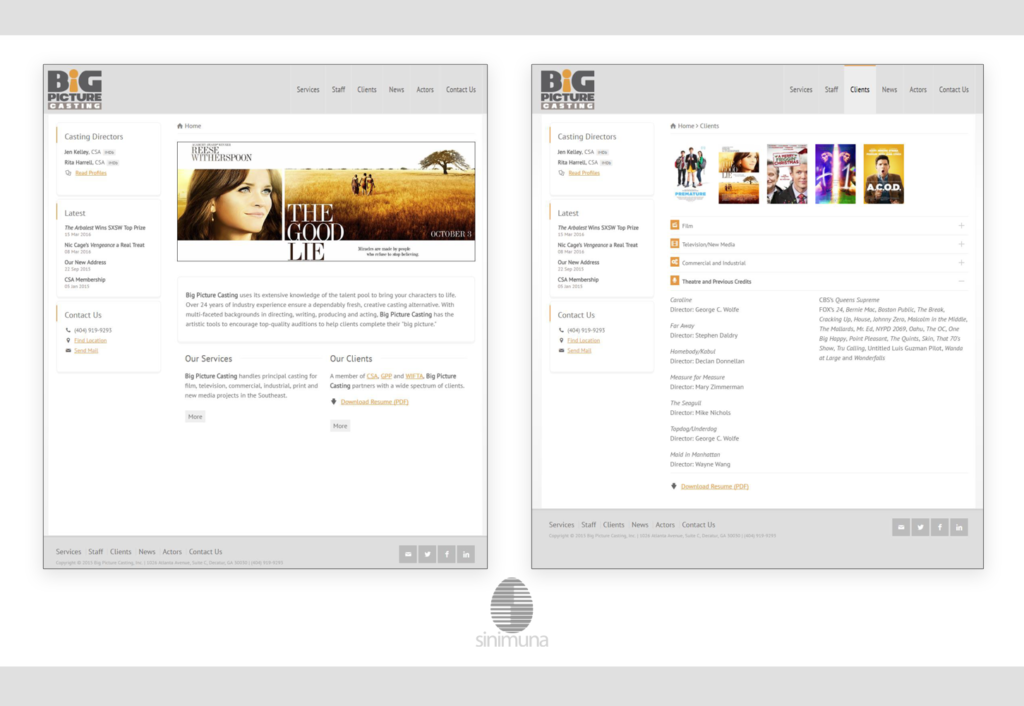Click the download icon beside resume link on Clients page

673,486
